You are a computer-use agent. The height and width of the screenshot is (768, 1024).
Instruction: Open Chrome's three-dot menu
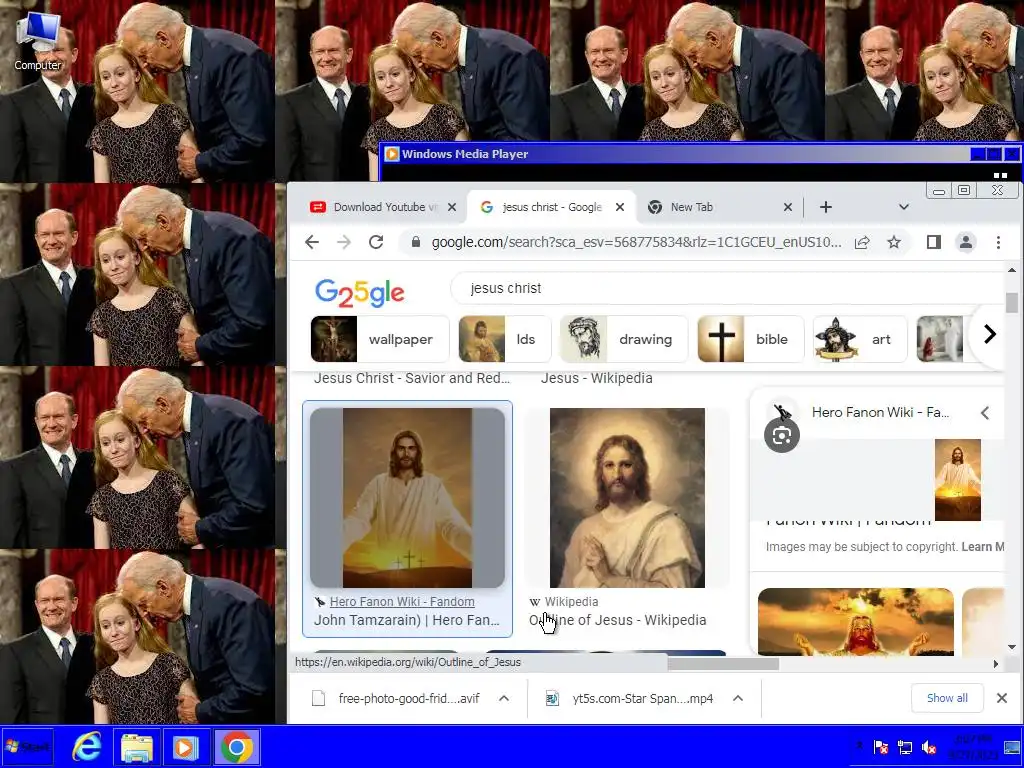click(x=998, y=242)
